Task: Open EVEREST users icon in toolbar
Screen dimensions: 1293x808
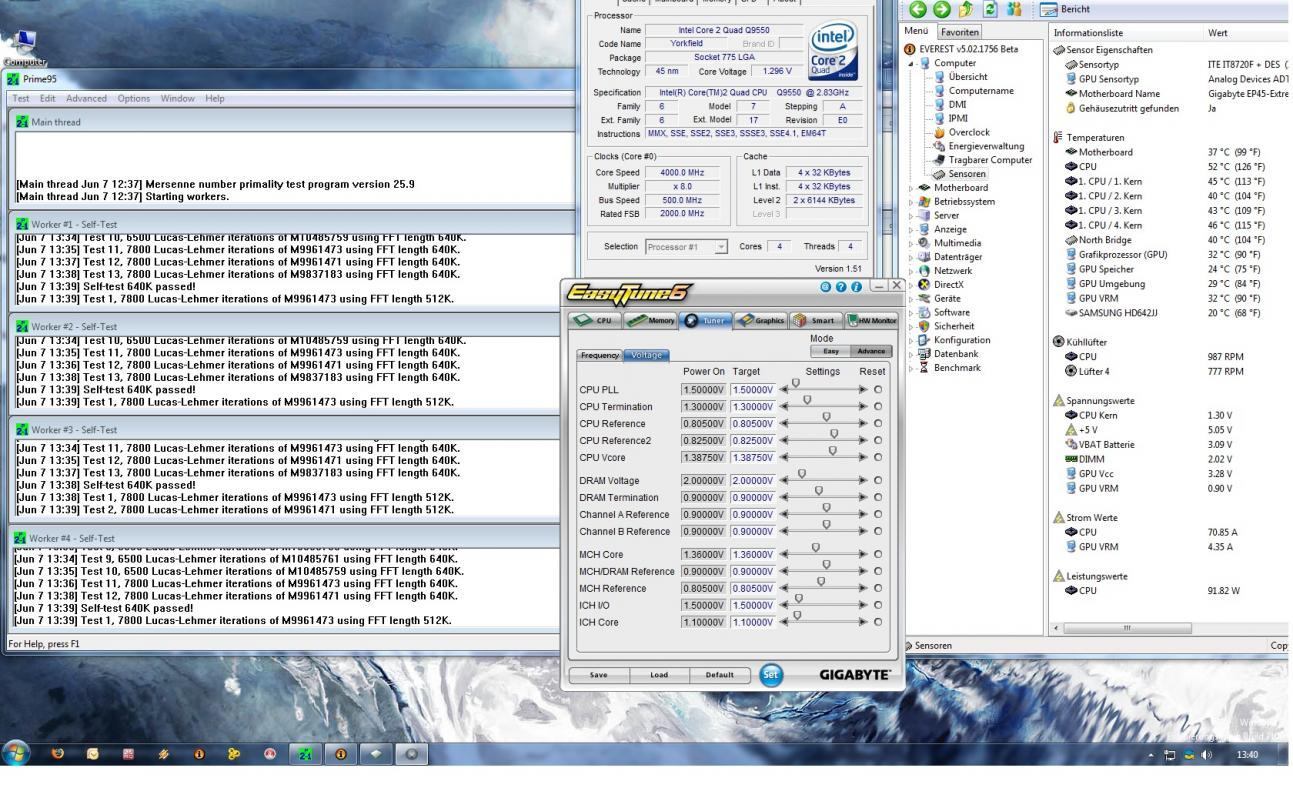Action: [1015, 8]
